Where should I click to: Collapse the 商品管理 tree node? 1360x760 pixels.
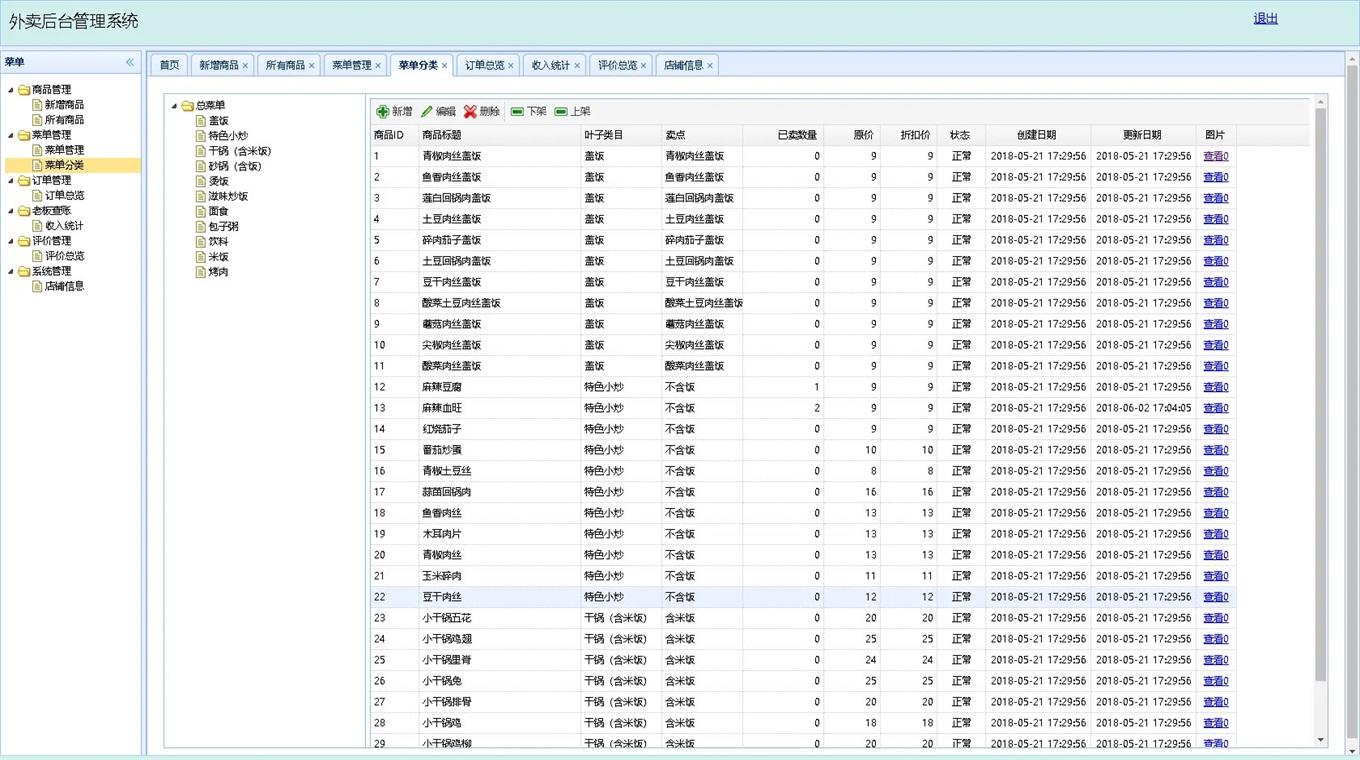(x=11, y=90)
